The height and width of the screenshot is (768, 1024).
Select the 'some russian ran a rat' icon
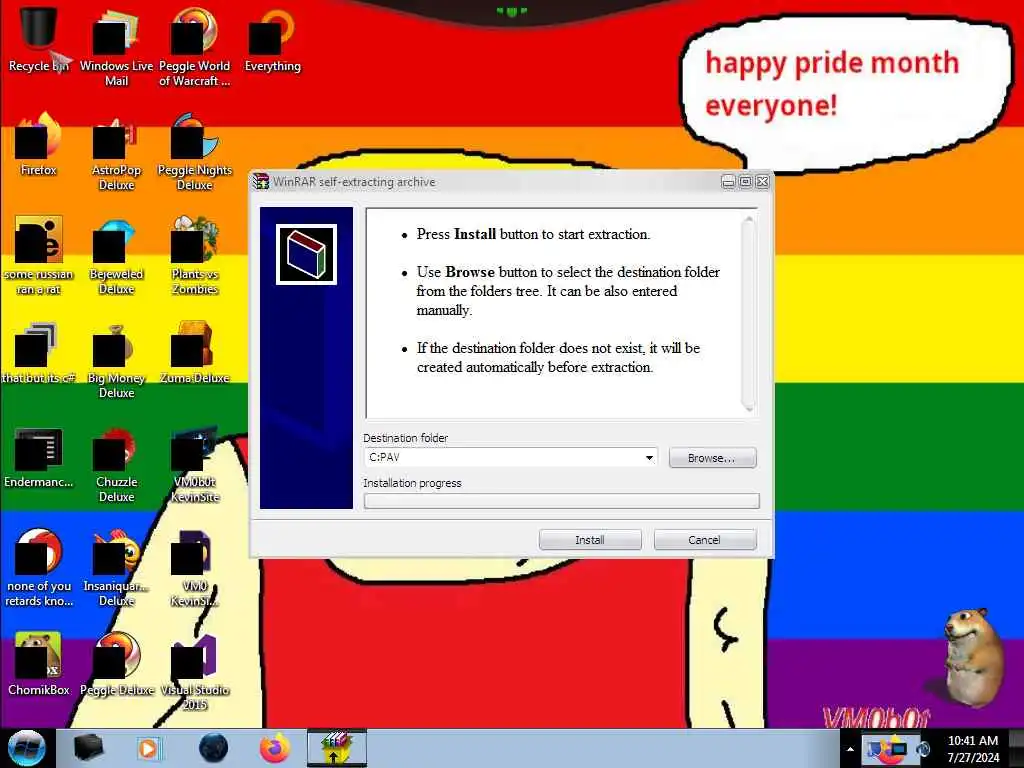(x=39, y=256)
